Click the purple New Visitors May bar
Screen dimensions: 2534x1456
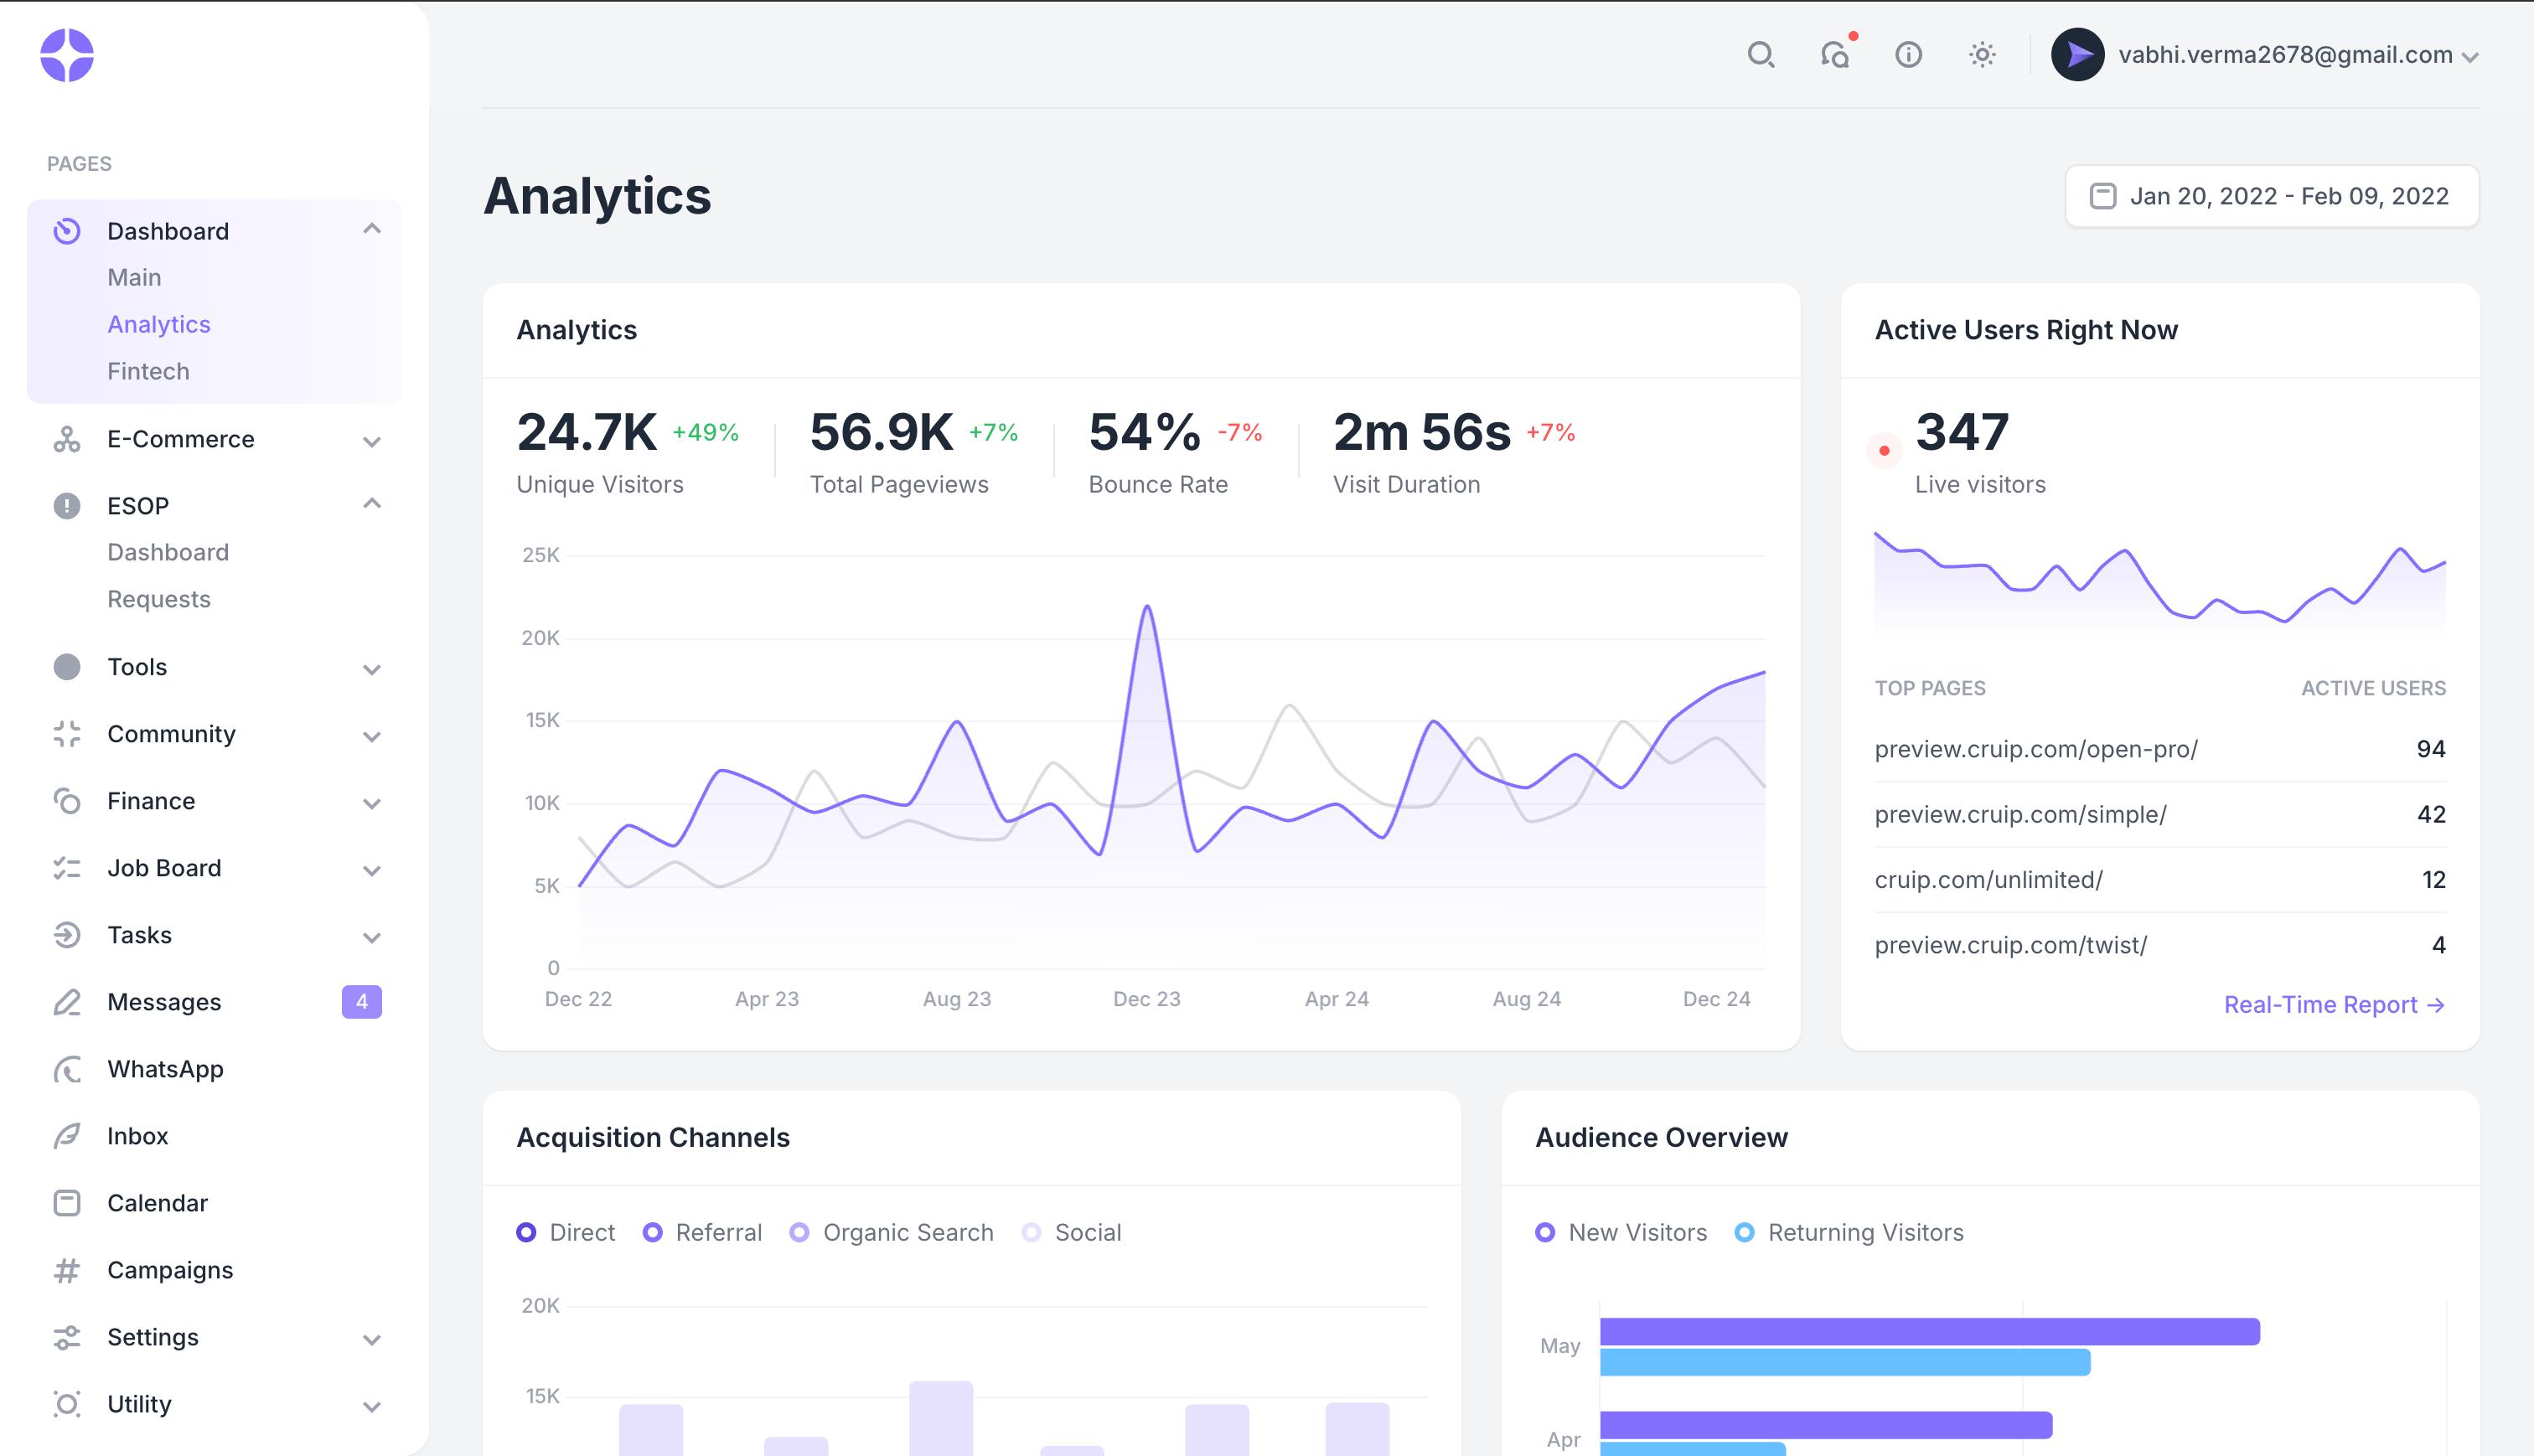pyautogui.click(x=1928, y=1331)
